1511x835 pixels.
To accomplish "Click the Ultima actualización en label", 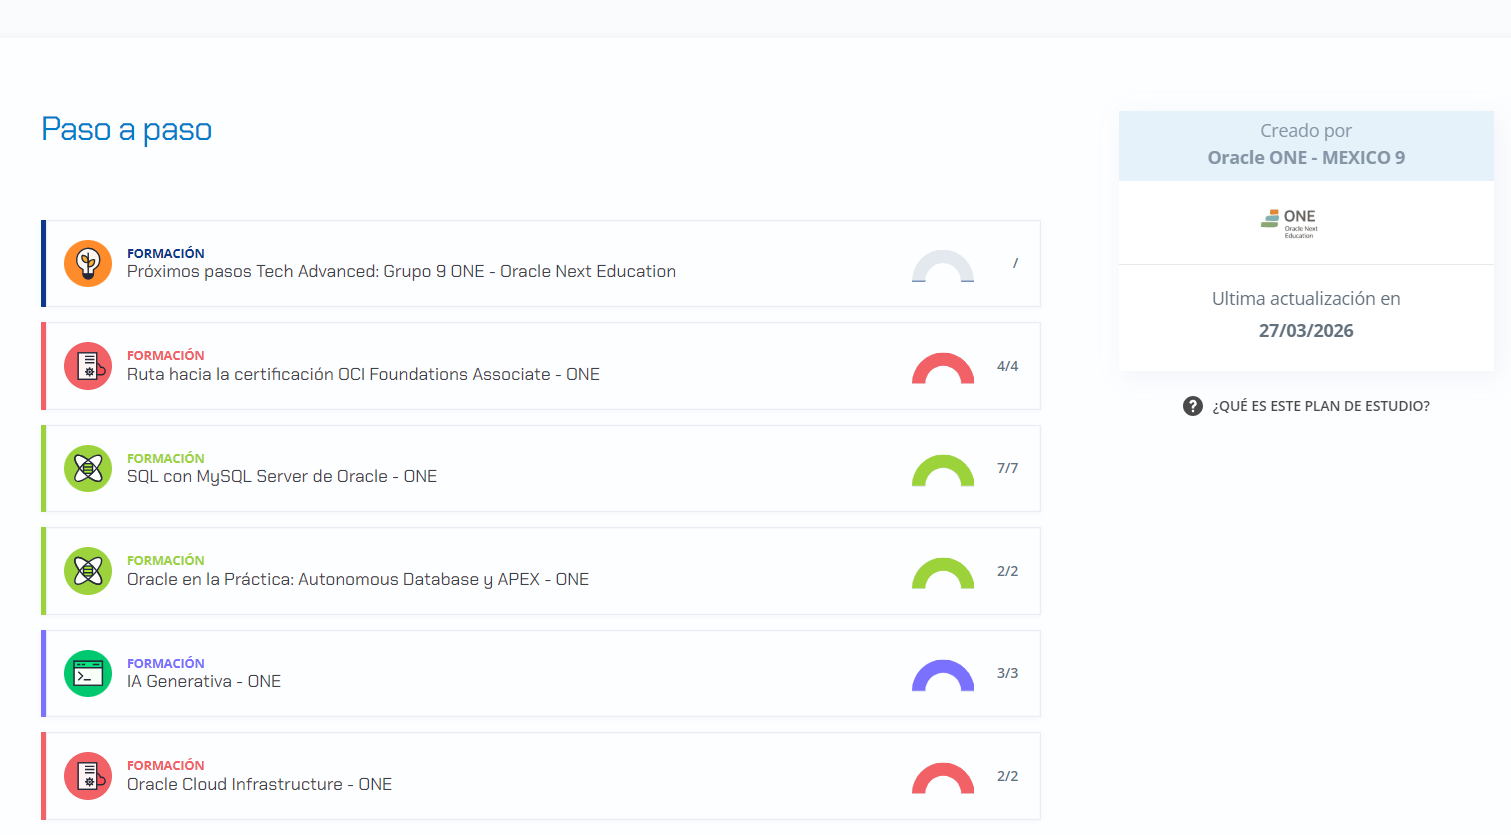I will 1306,299.
